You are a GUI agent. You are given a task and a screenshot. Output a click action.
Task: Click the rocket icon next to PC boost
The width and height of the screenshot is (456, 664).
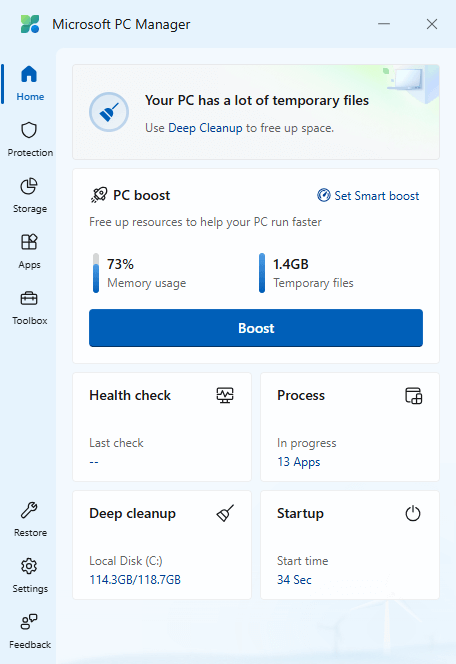(x=99, y=195)
